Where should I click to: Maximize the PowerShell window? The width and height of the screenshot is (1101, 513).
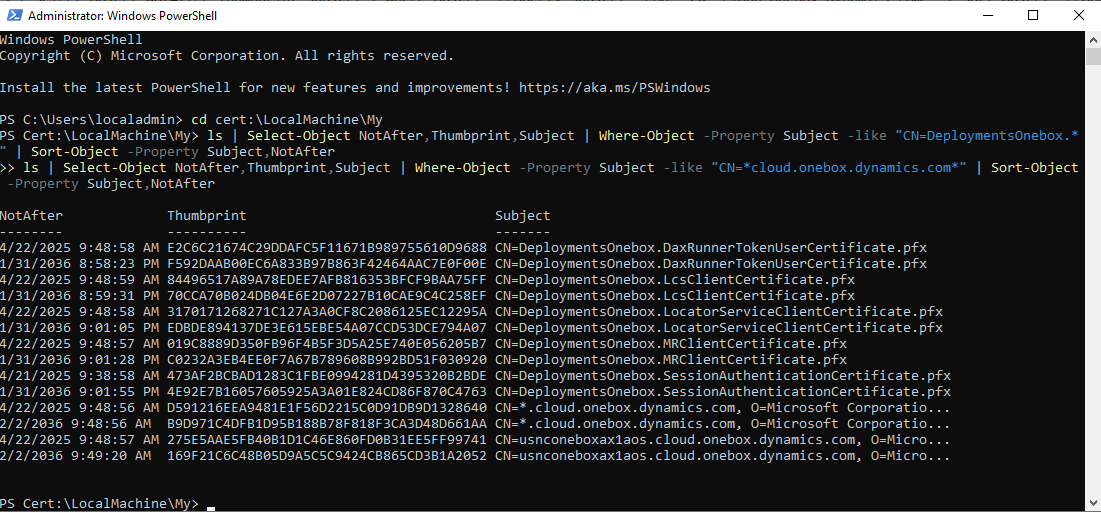tap(1033, 15)
